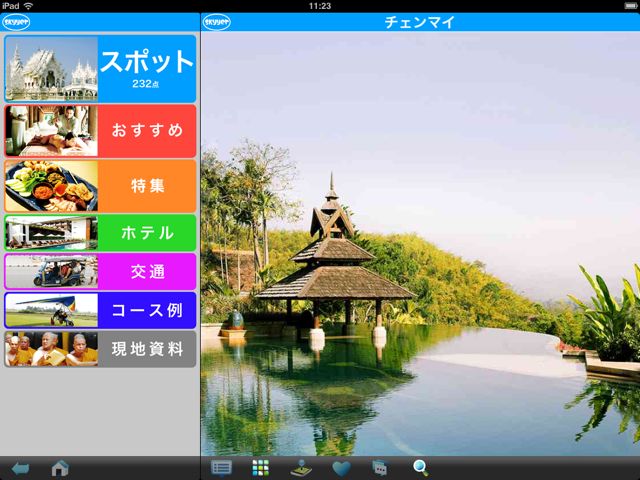Tap the hang glider thumbnail
The image size is (640, 480).
51,310
